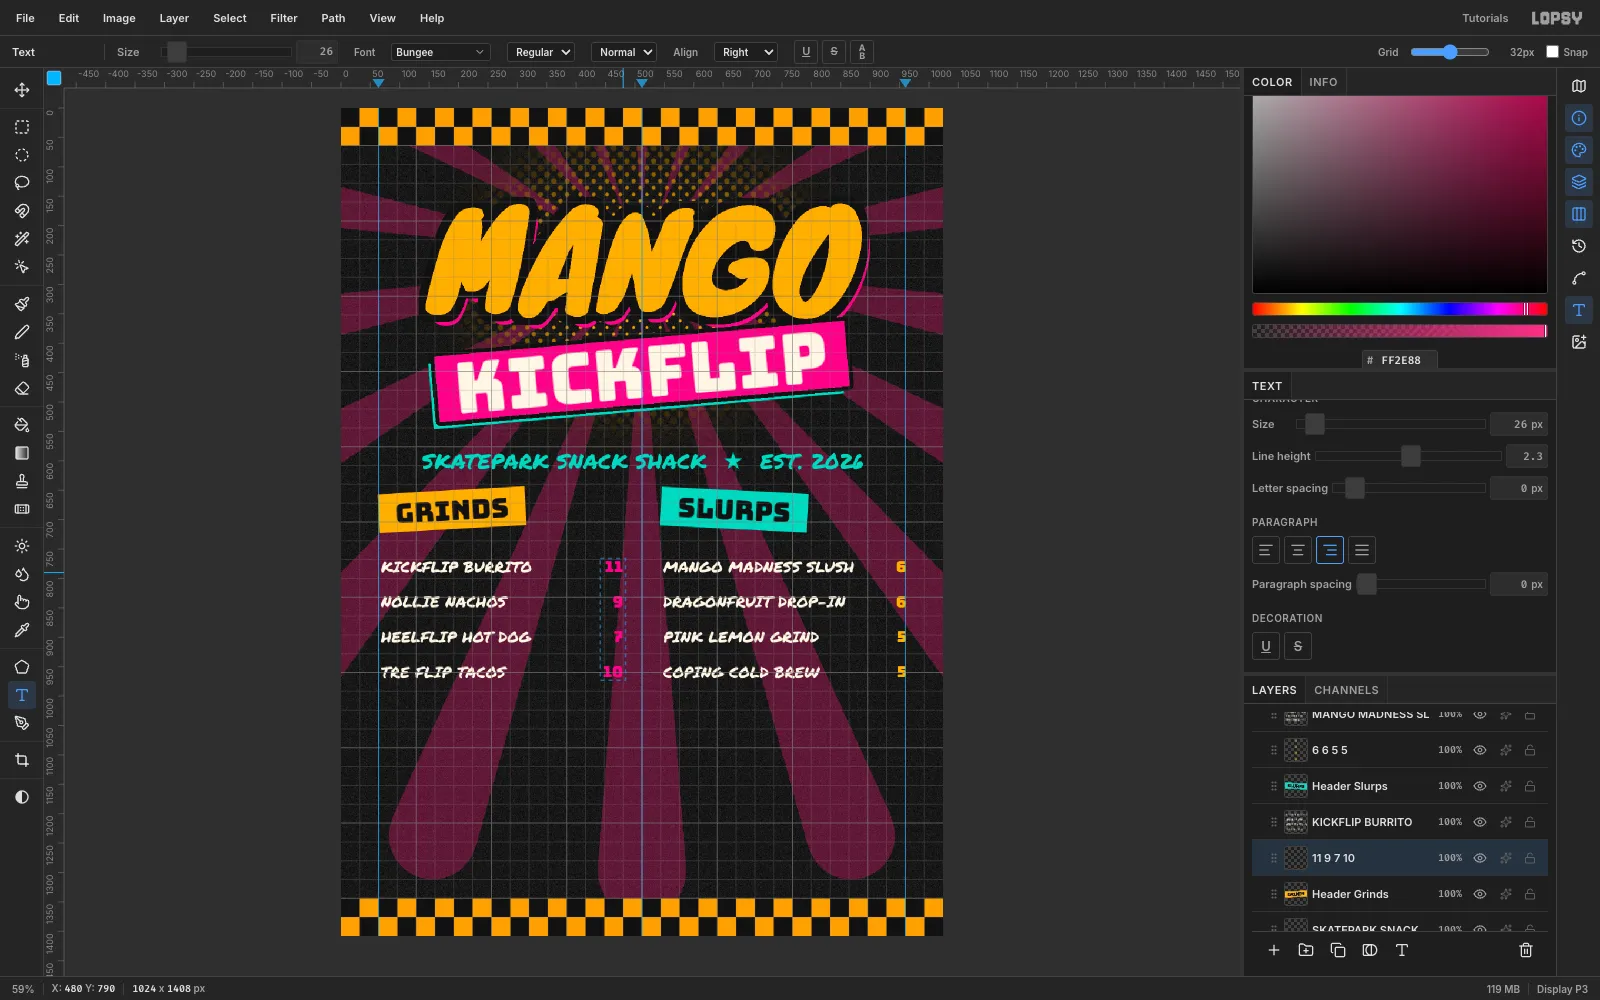This screenshot has height=1000, width=1600.
Task: Hide the Header Slurps layer
Action: coord(1480,786)
